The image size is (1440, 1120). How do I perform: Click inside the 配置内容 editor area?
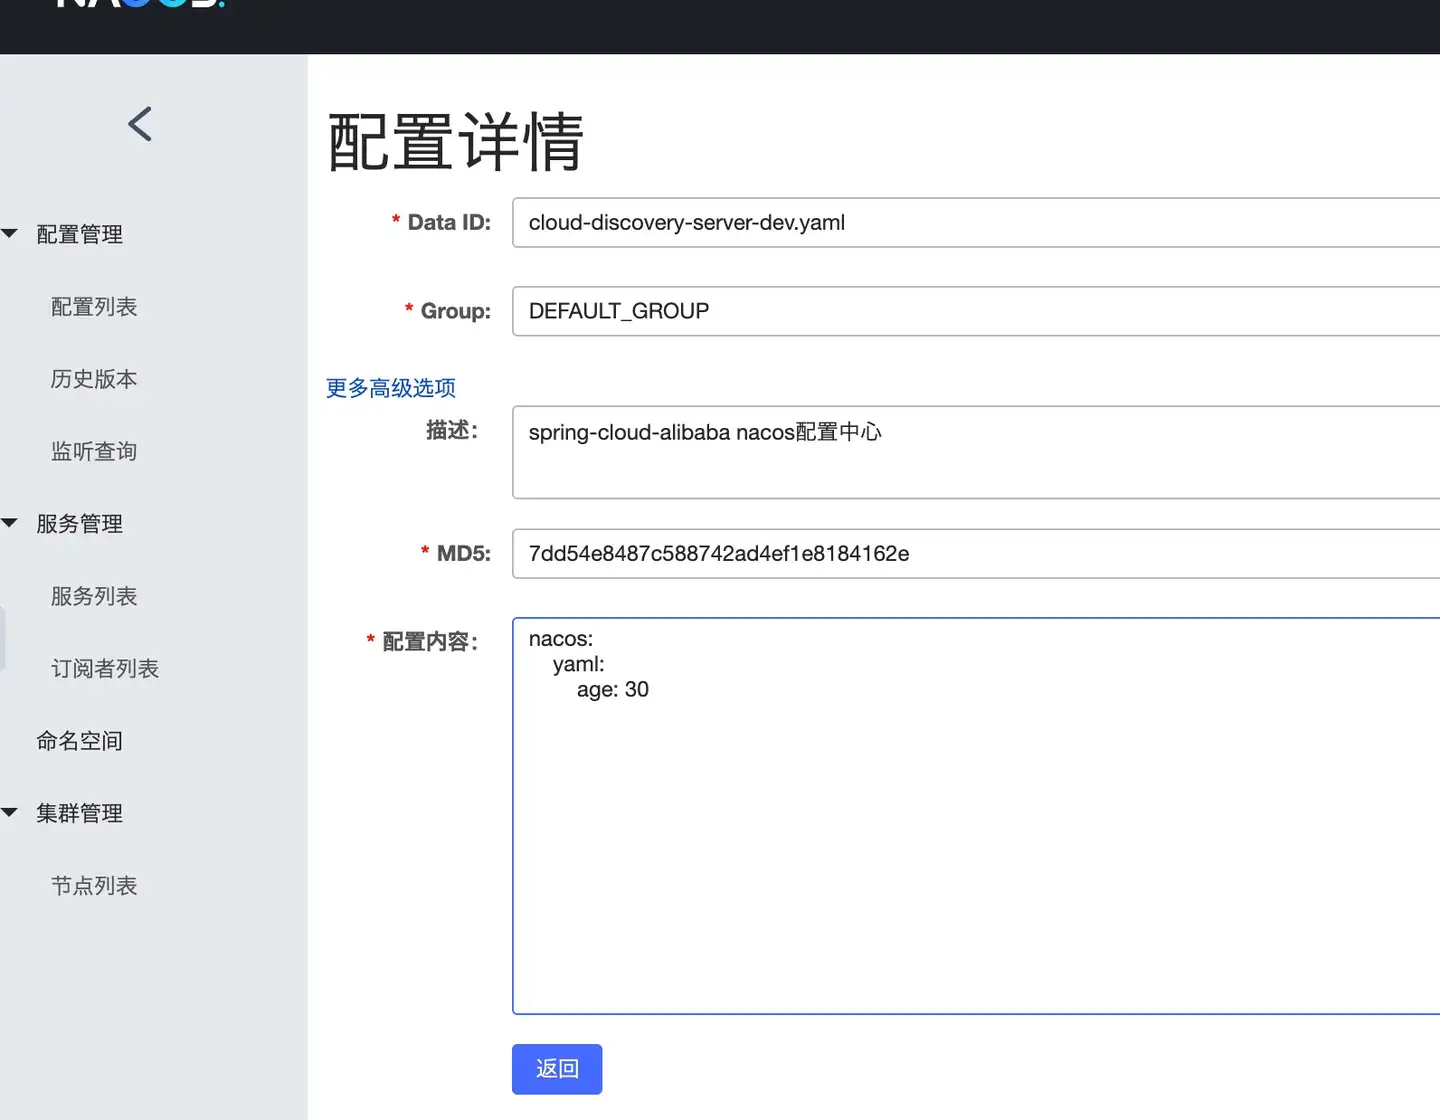point(976,816)
